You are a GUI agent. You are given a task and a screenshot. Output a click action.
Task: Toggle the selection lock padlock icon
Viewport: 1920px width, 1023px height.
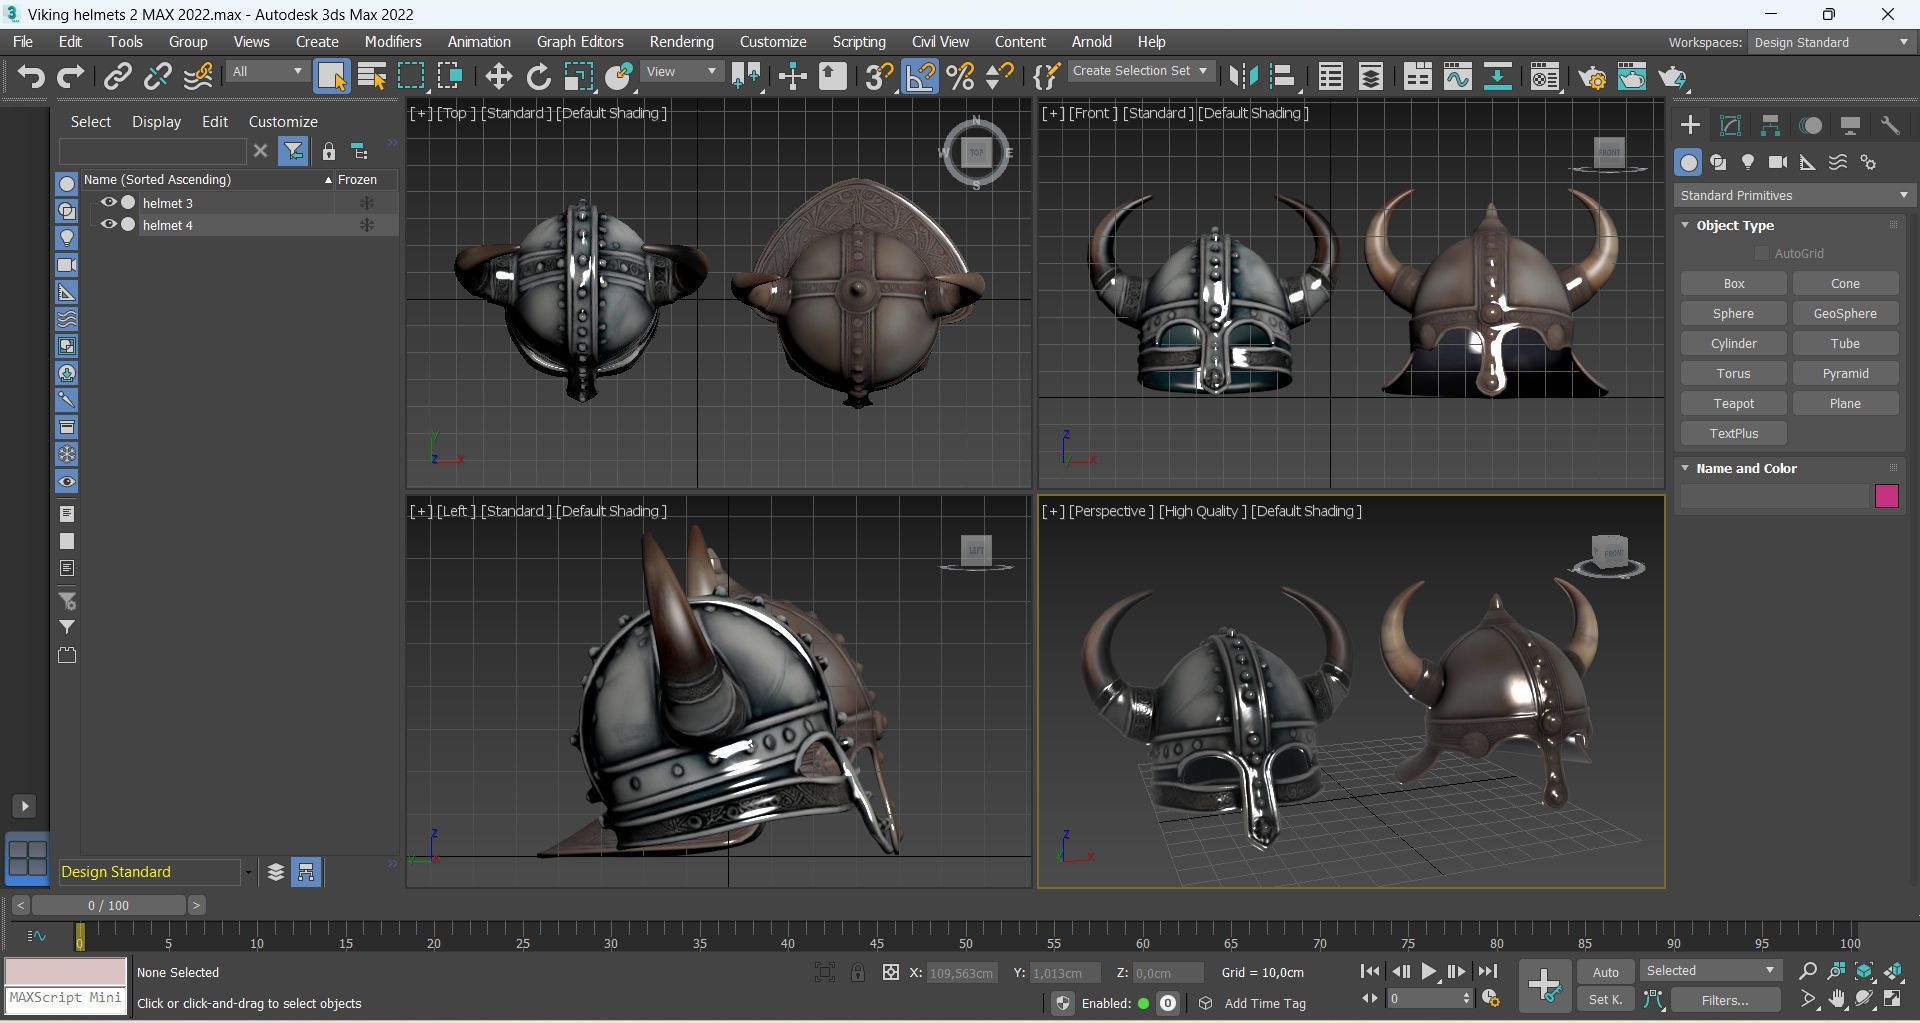click(858, 972)
